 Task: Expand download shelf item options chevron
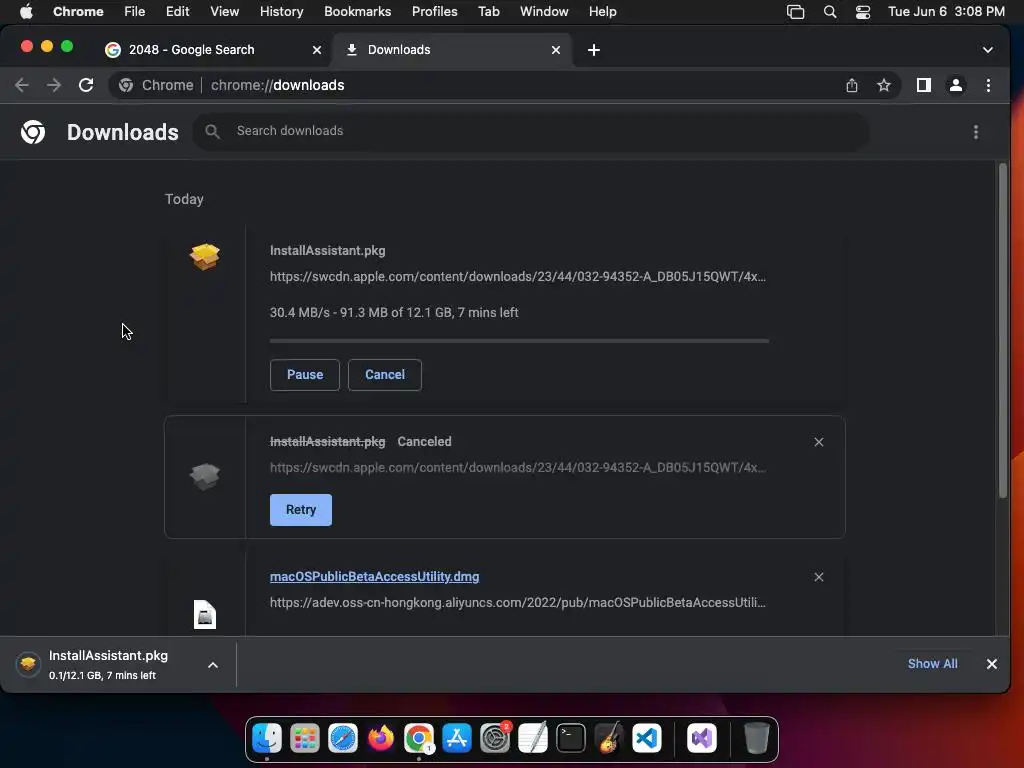(x=212, y=665)
